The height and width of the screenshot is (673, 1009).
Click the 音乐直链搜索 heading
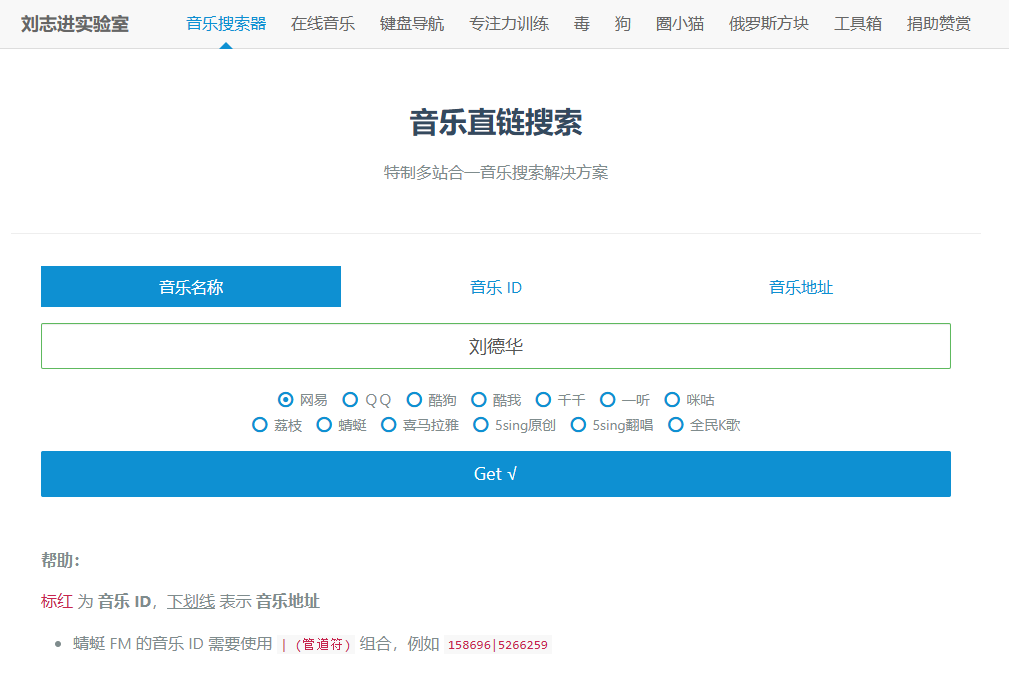click(496, 122)
